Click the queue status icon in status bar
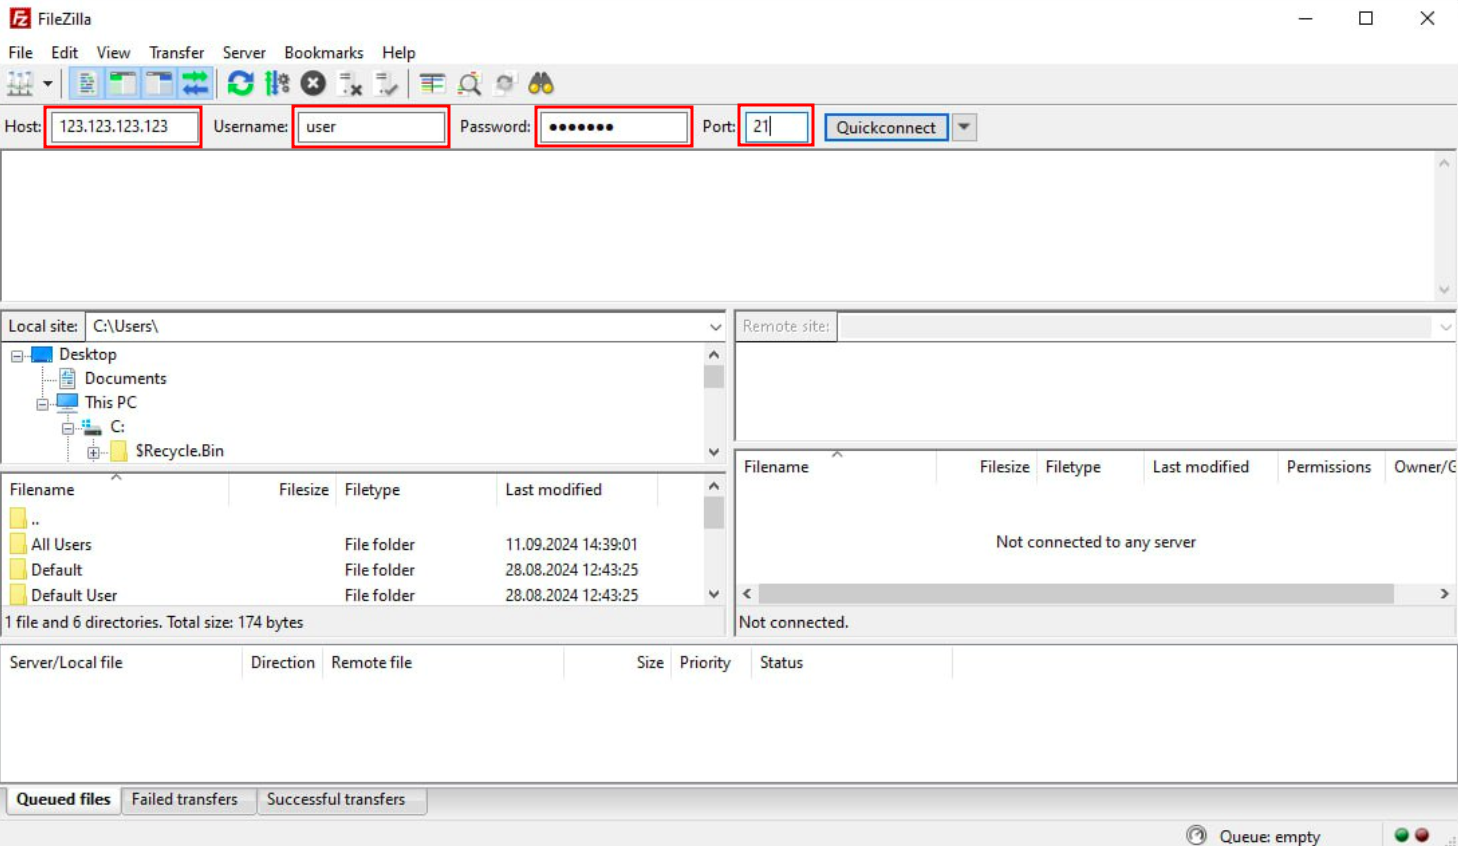1458x846 pixels. click(1196, 836)
